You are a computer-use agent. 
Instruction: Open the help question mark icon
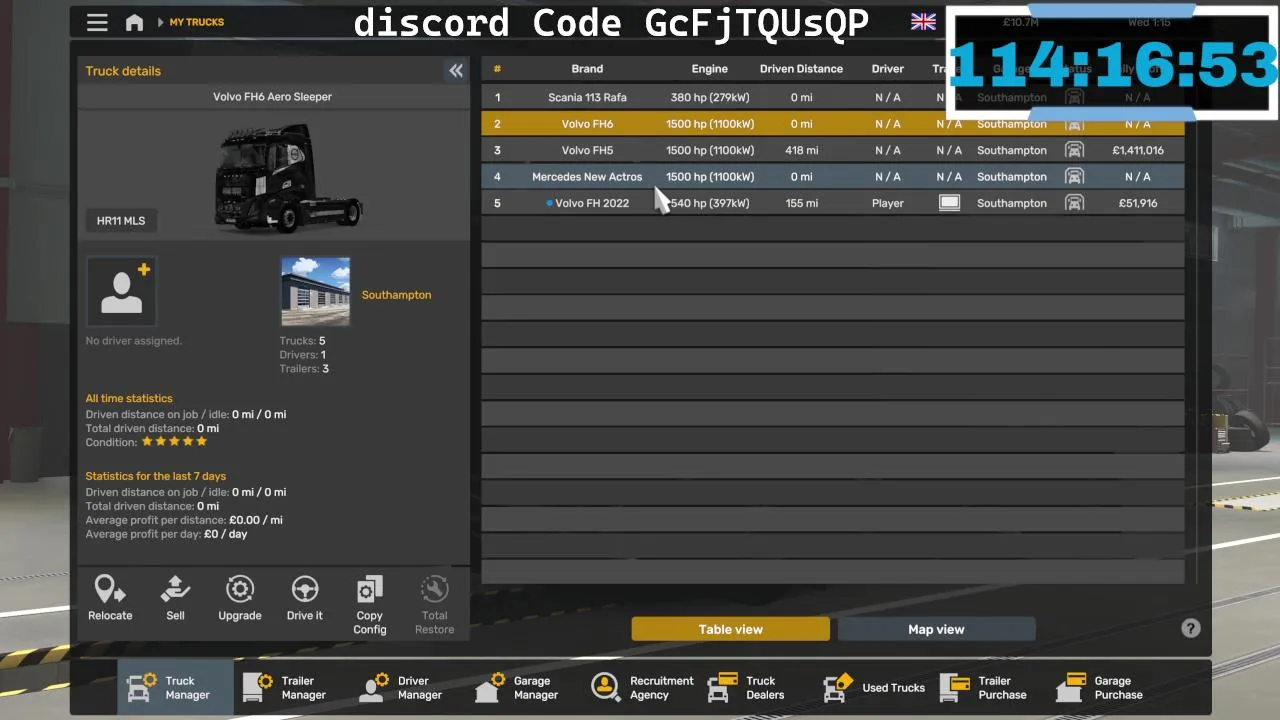1190,628
